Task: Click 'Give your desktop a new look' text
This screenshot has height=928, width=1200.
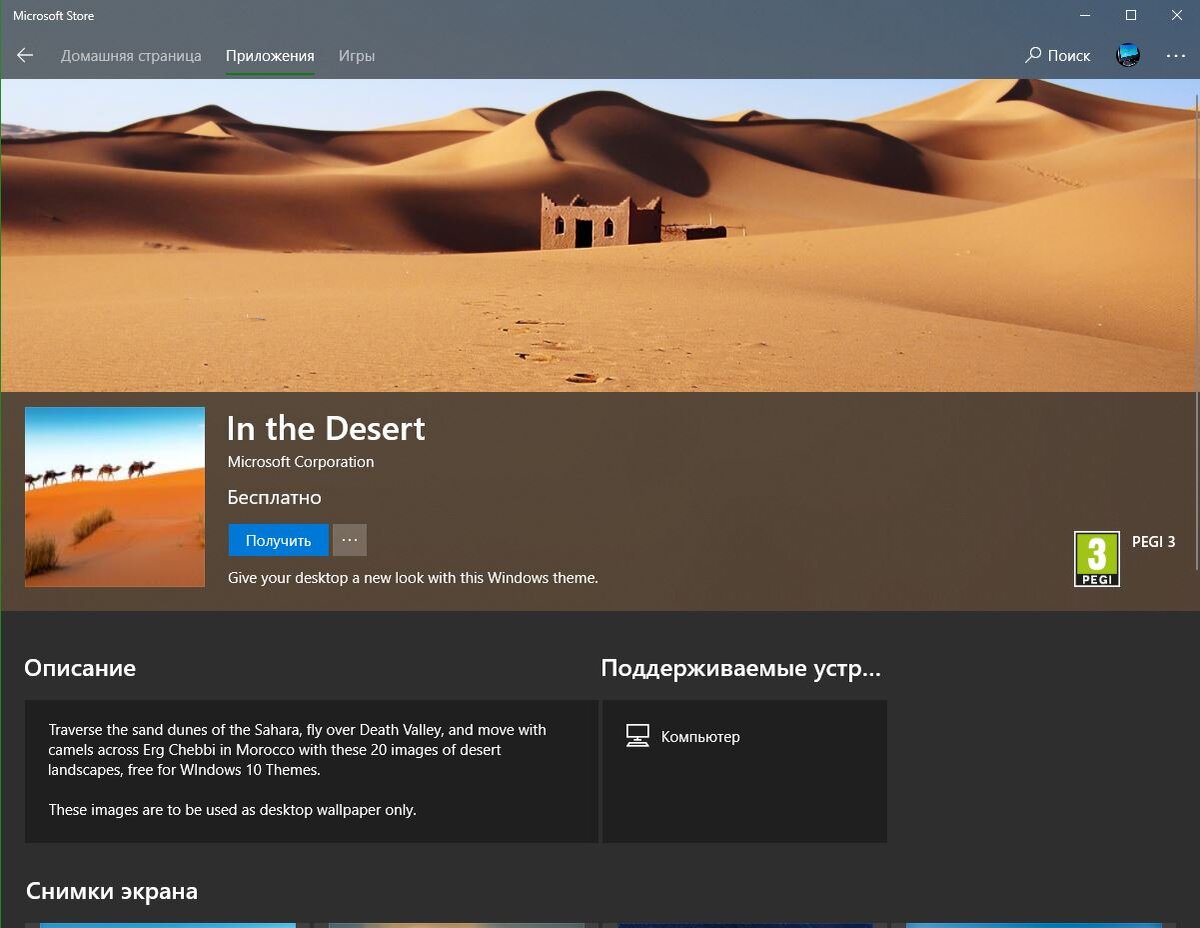Action: tap(413, 578)
